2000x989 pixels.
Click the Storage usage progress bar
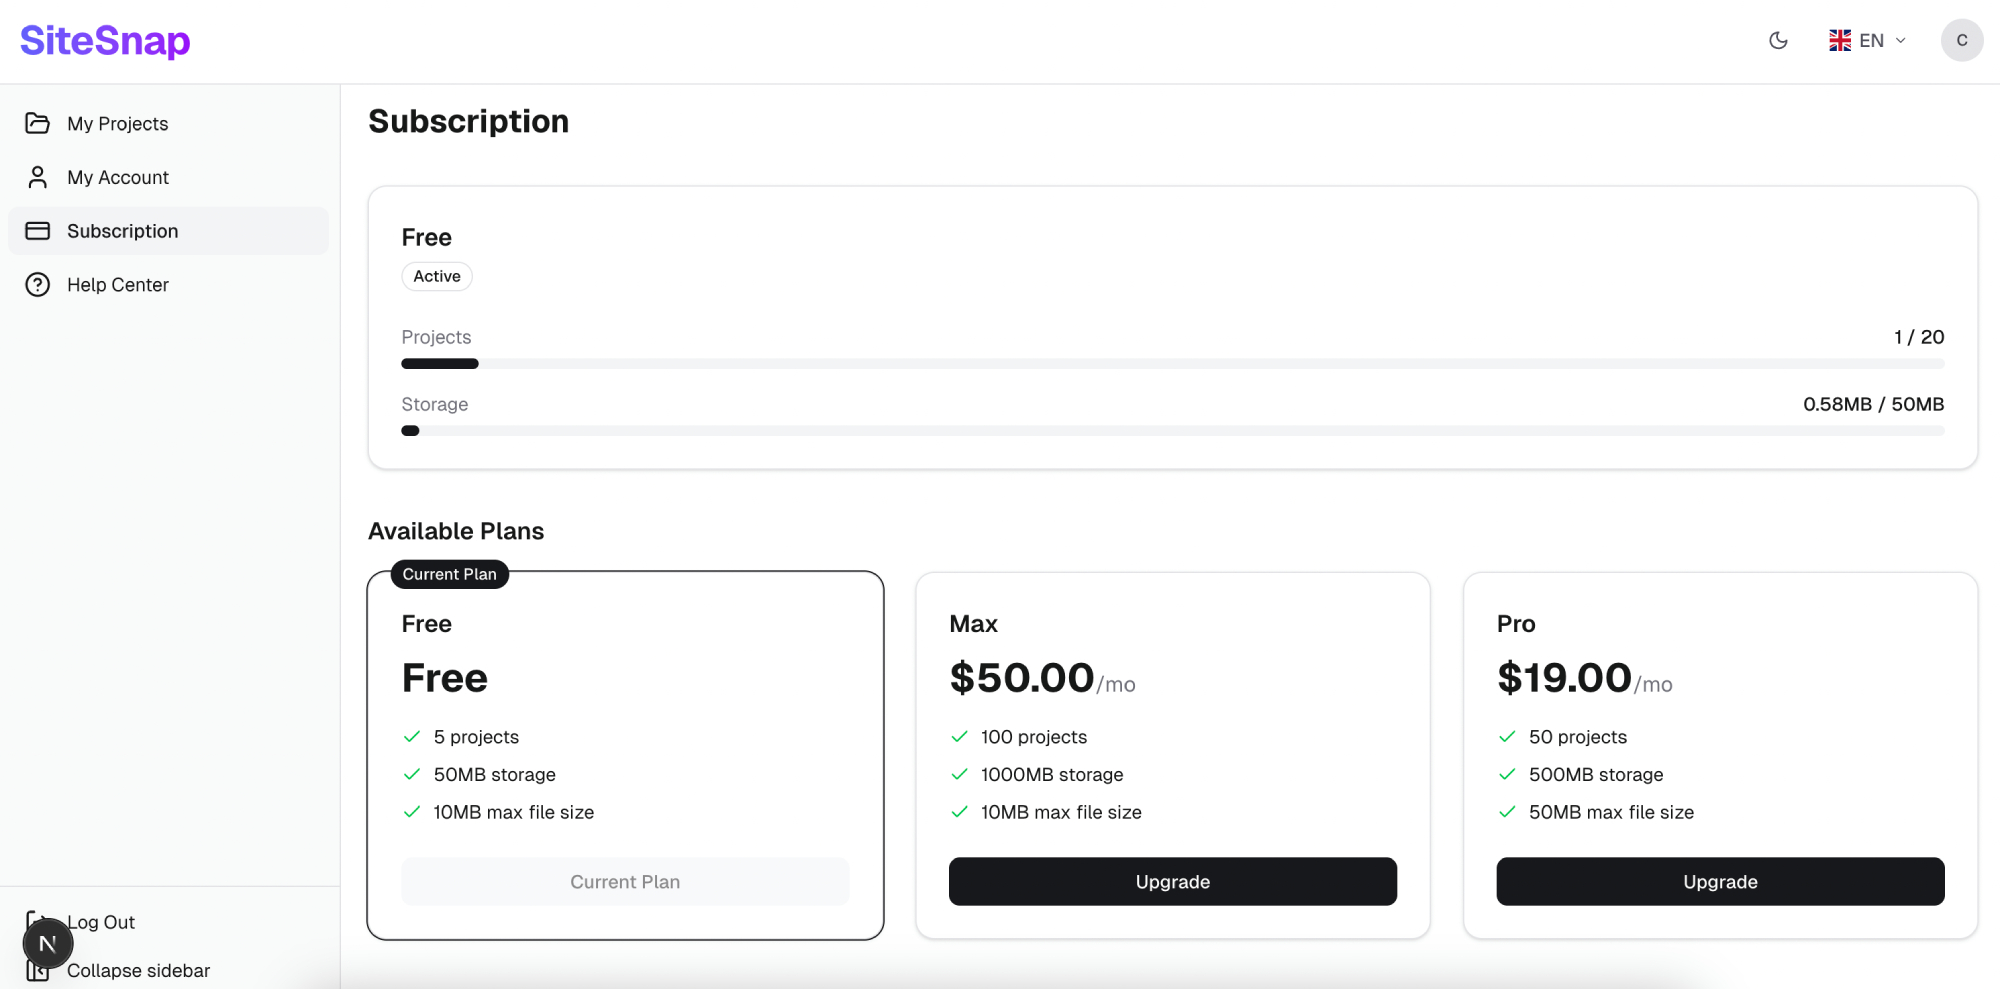[x=1172, y=431]
